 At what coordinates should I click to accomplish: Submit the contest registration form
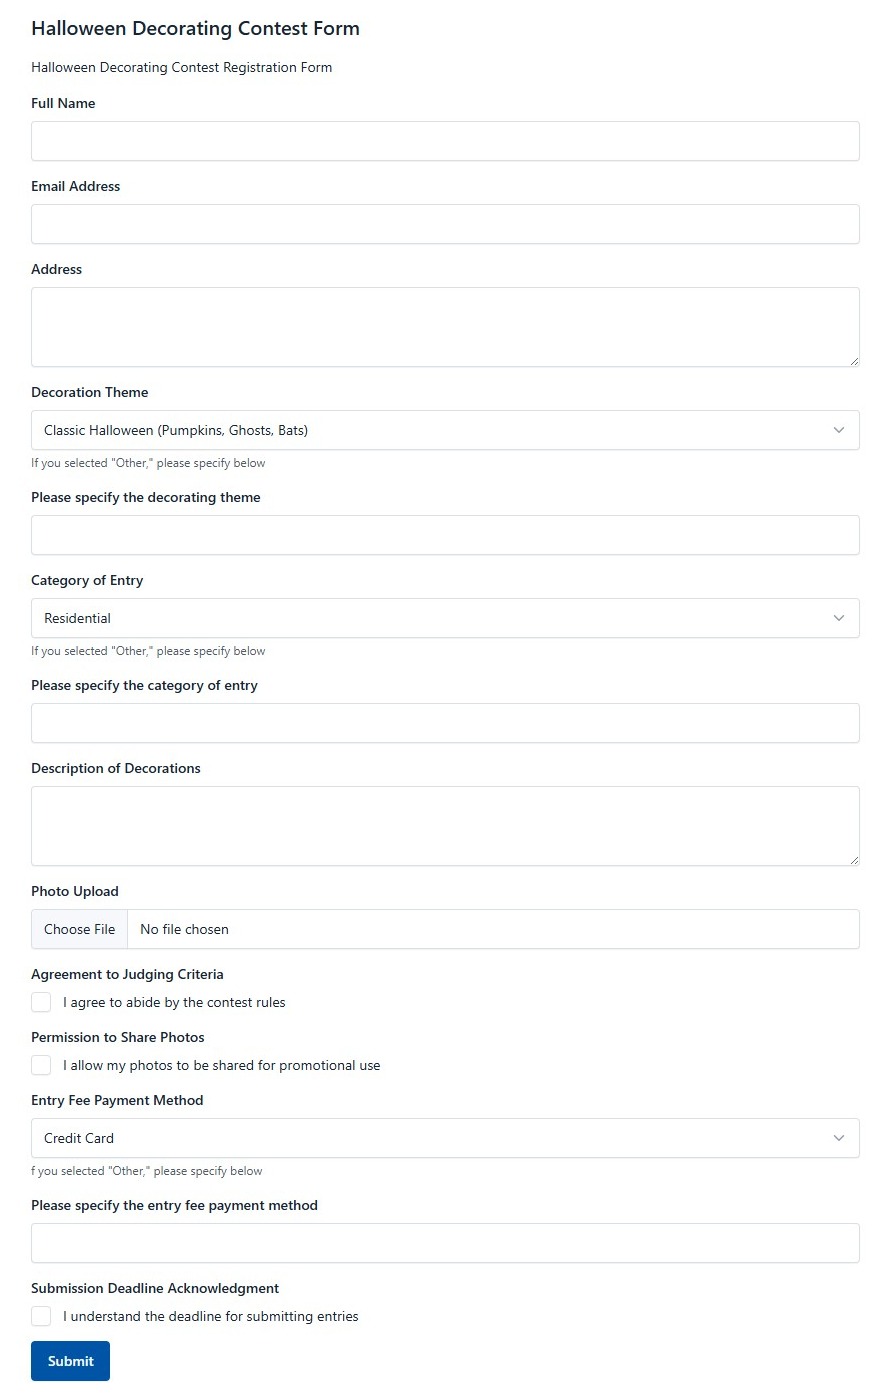pyautogui.click(x=70, y=1361)
